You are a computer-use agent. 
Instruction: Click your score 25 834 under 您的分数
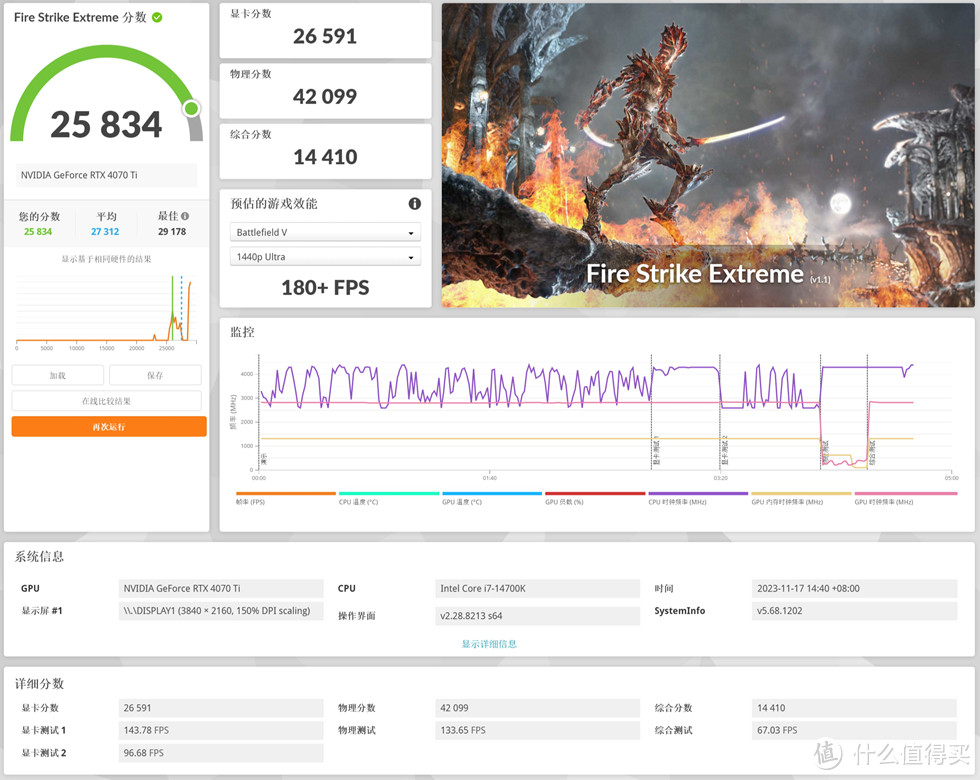[x=38, y=232]
